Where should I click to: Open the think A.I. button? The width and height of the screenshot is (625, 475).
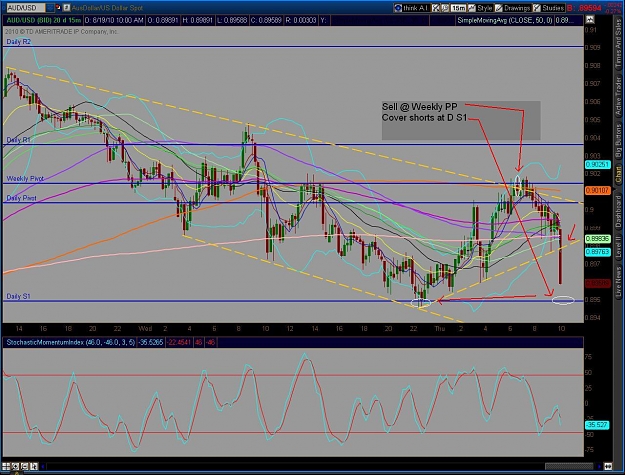(x=412, y=8)
